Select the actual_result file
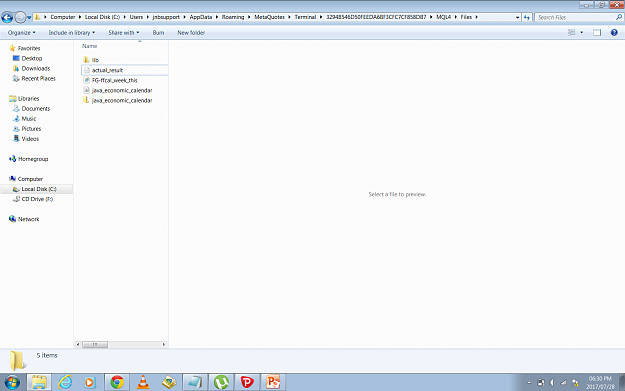This screenshot has height=391, width=625. (x=108, y=70)
